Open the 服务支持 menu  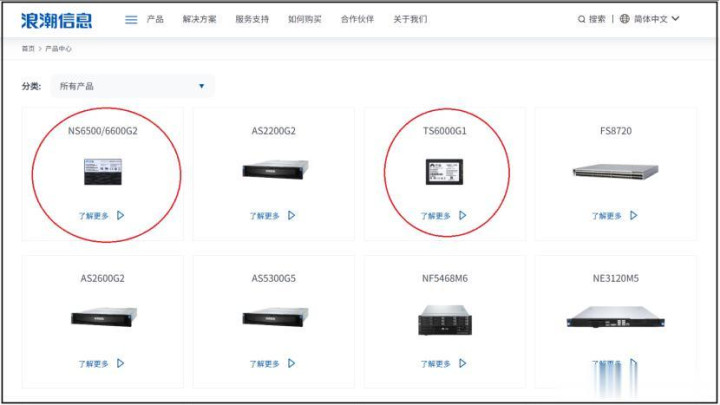tap(252, 19)
